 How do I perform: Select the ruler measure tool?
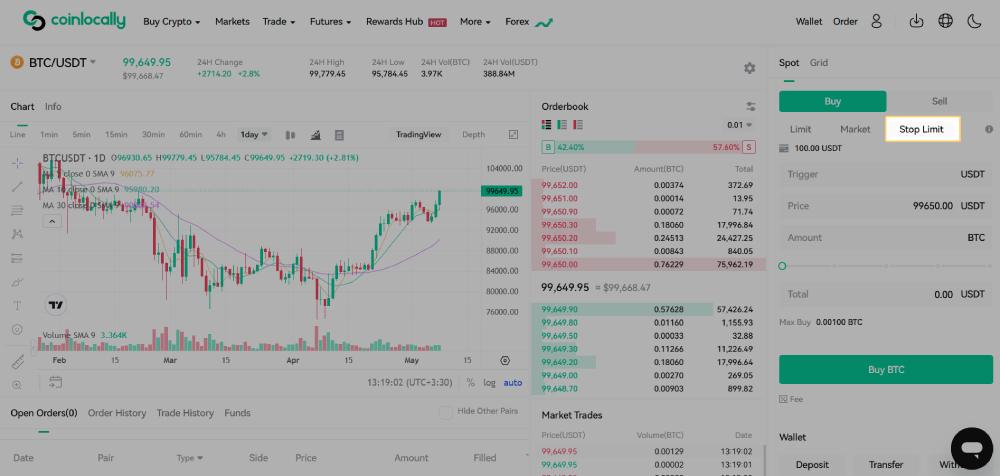pyautogui.click(x=17, y=362)
